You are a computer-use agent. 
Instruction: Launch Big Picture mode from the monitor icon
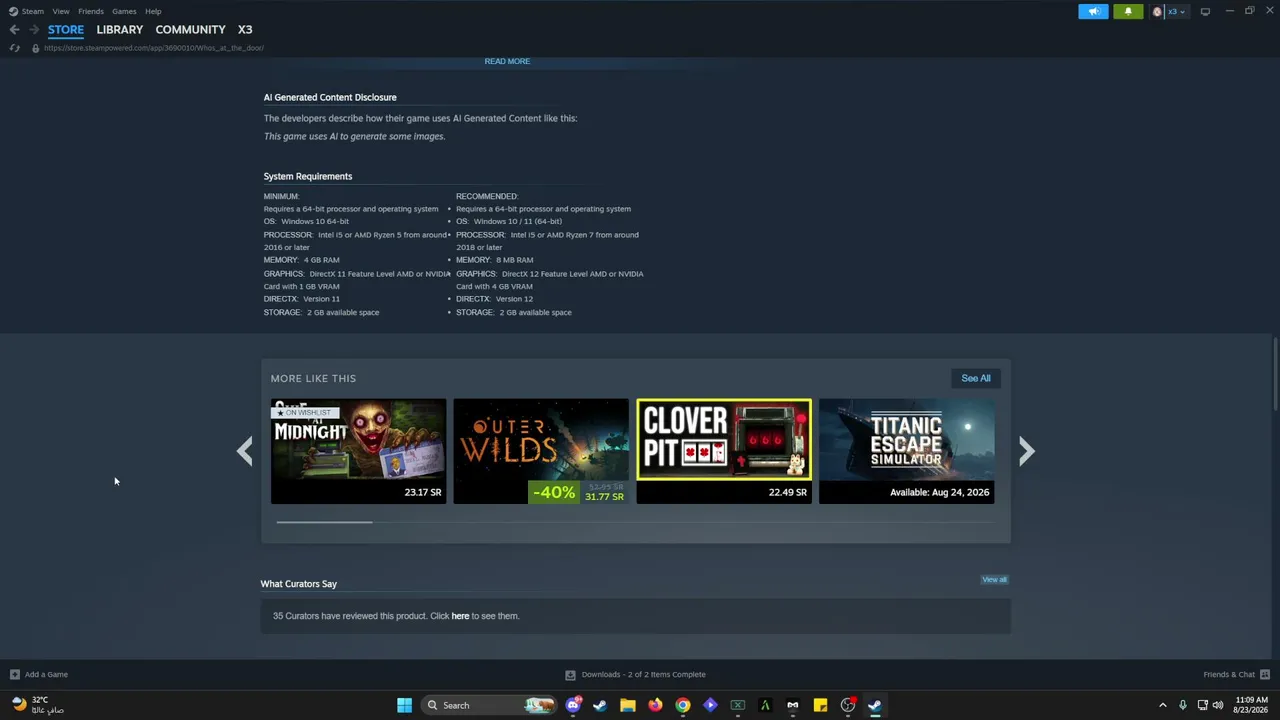coord(1205,12)
